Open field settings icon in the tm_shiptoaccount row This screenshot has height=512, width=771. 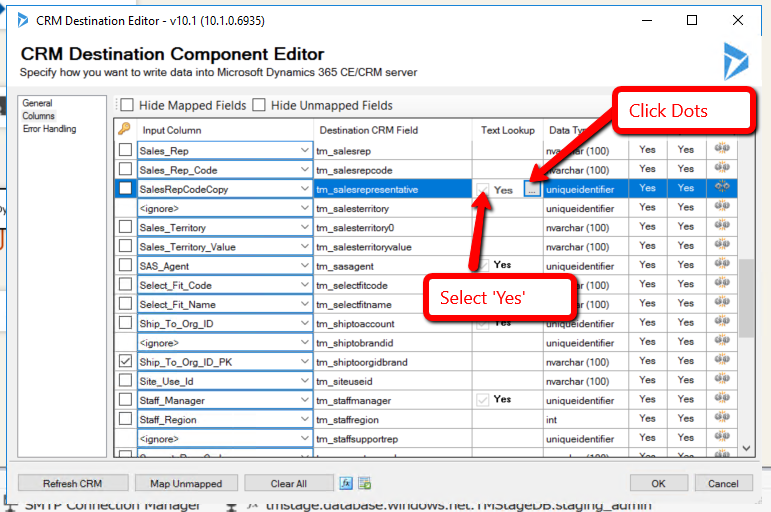pyautogui.click(x=722, y=321)
